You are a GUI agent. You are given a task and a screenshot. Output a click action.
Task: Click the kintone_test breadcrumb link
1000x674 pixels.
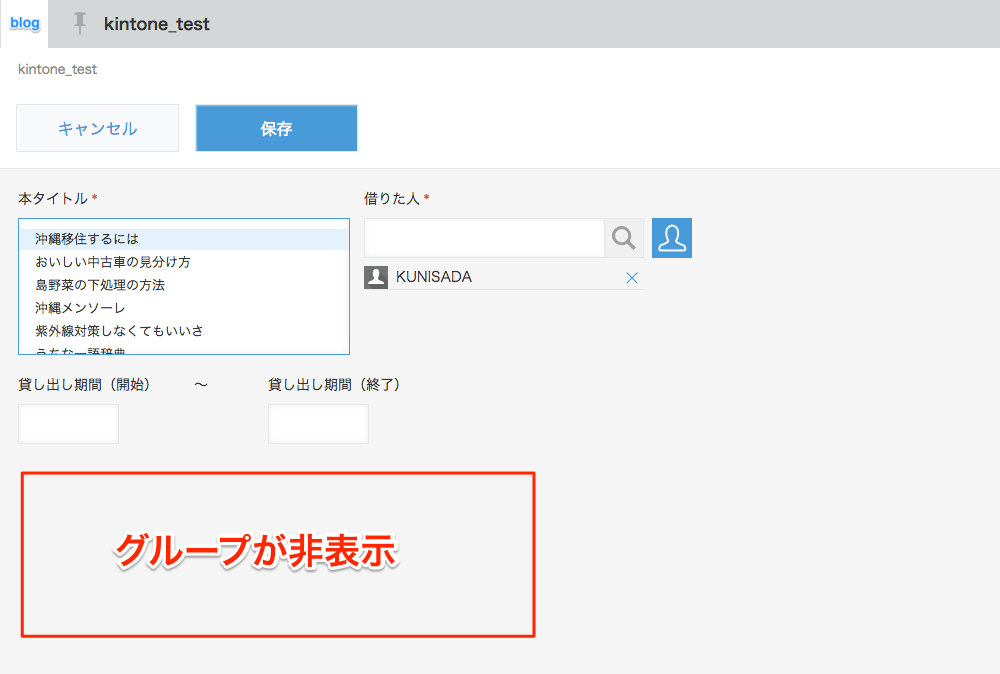[x=55, y=69]
